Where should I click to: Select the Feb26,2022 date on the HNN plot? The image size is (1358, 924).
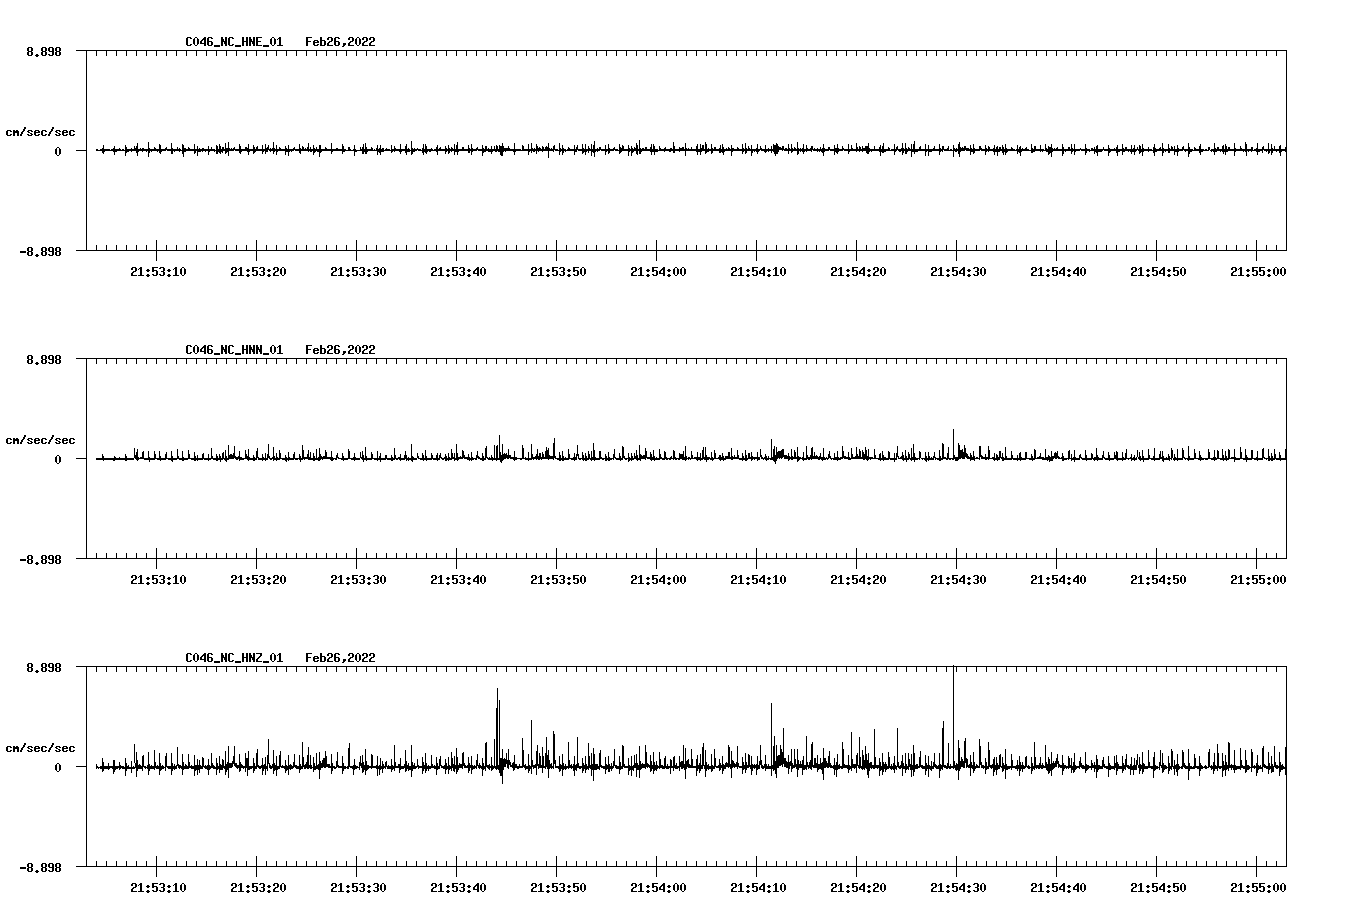click(340, 350)
